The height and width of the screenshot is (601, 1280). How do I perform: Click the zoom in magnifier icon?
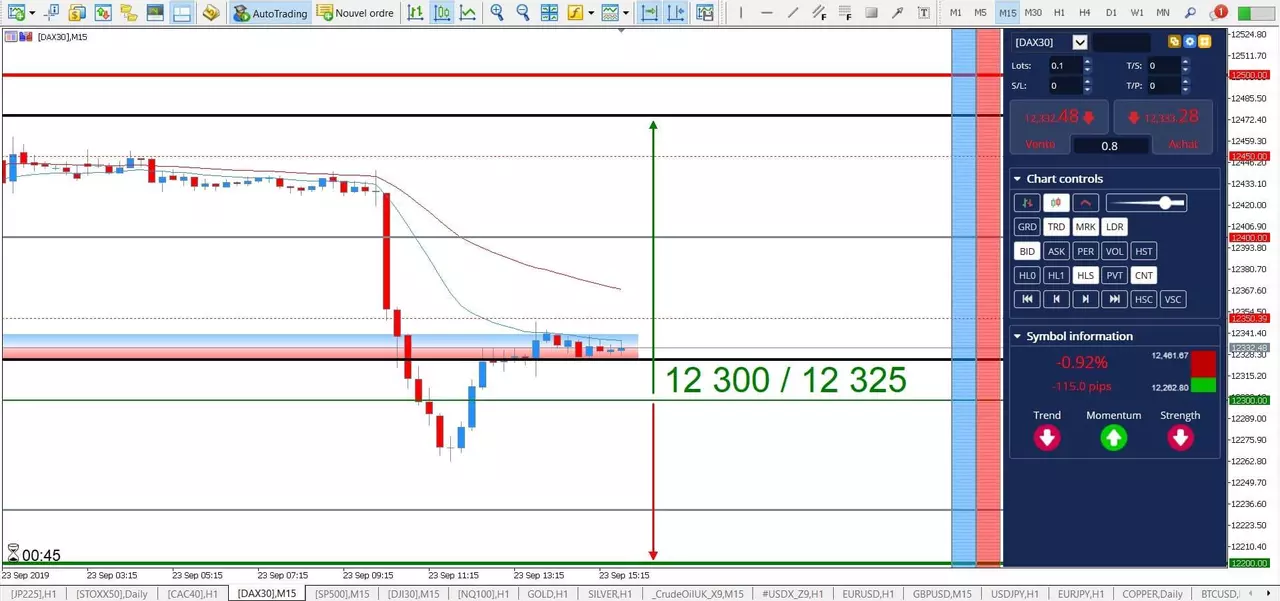pyautogui.click(x=497, y=13)
